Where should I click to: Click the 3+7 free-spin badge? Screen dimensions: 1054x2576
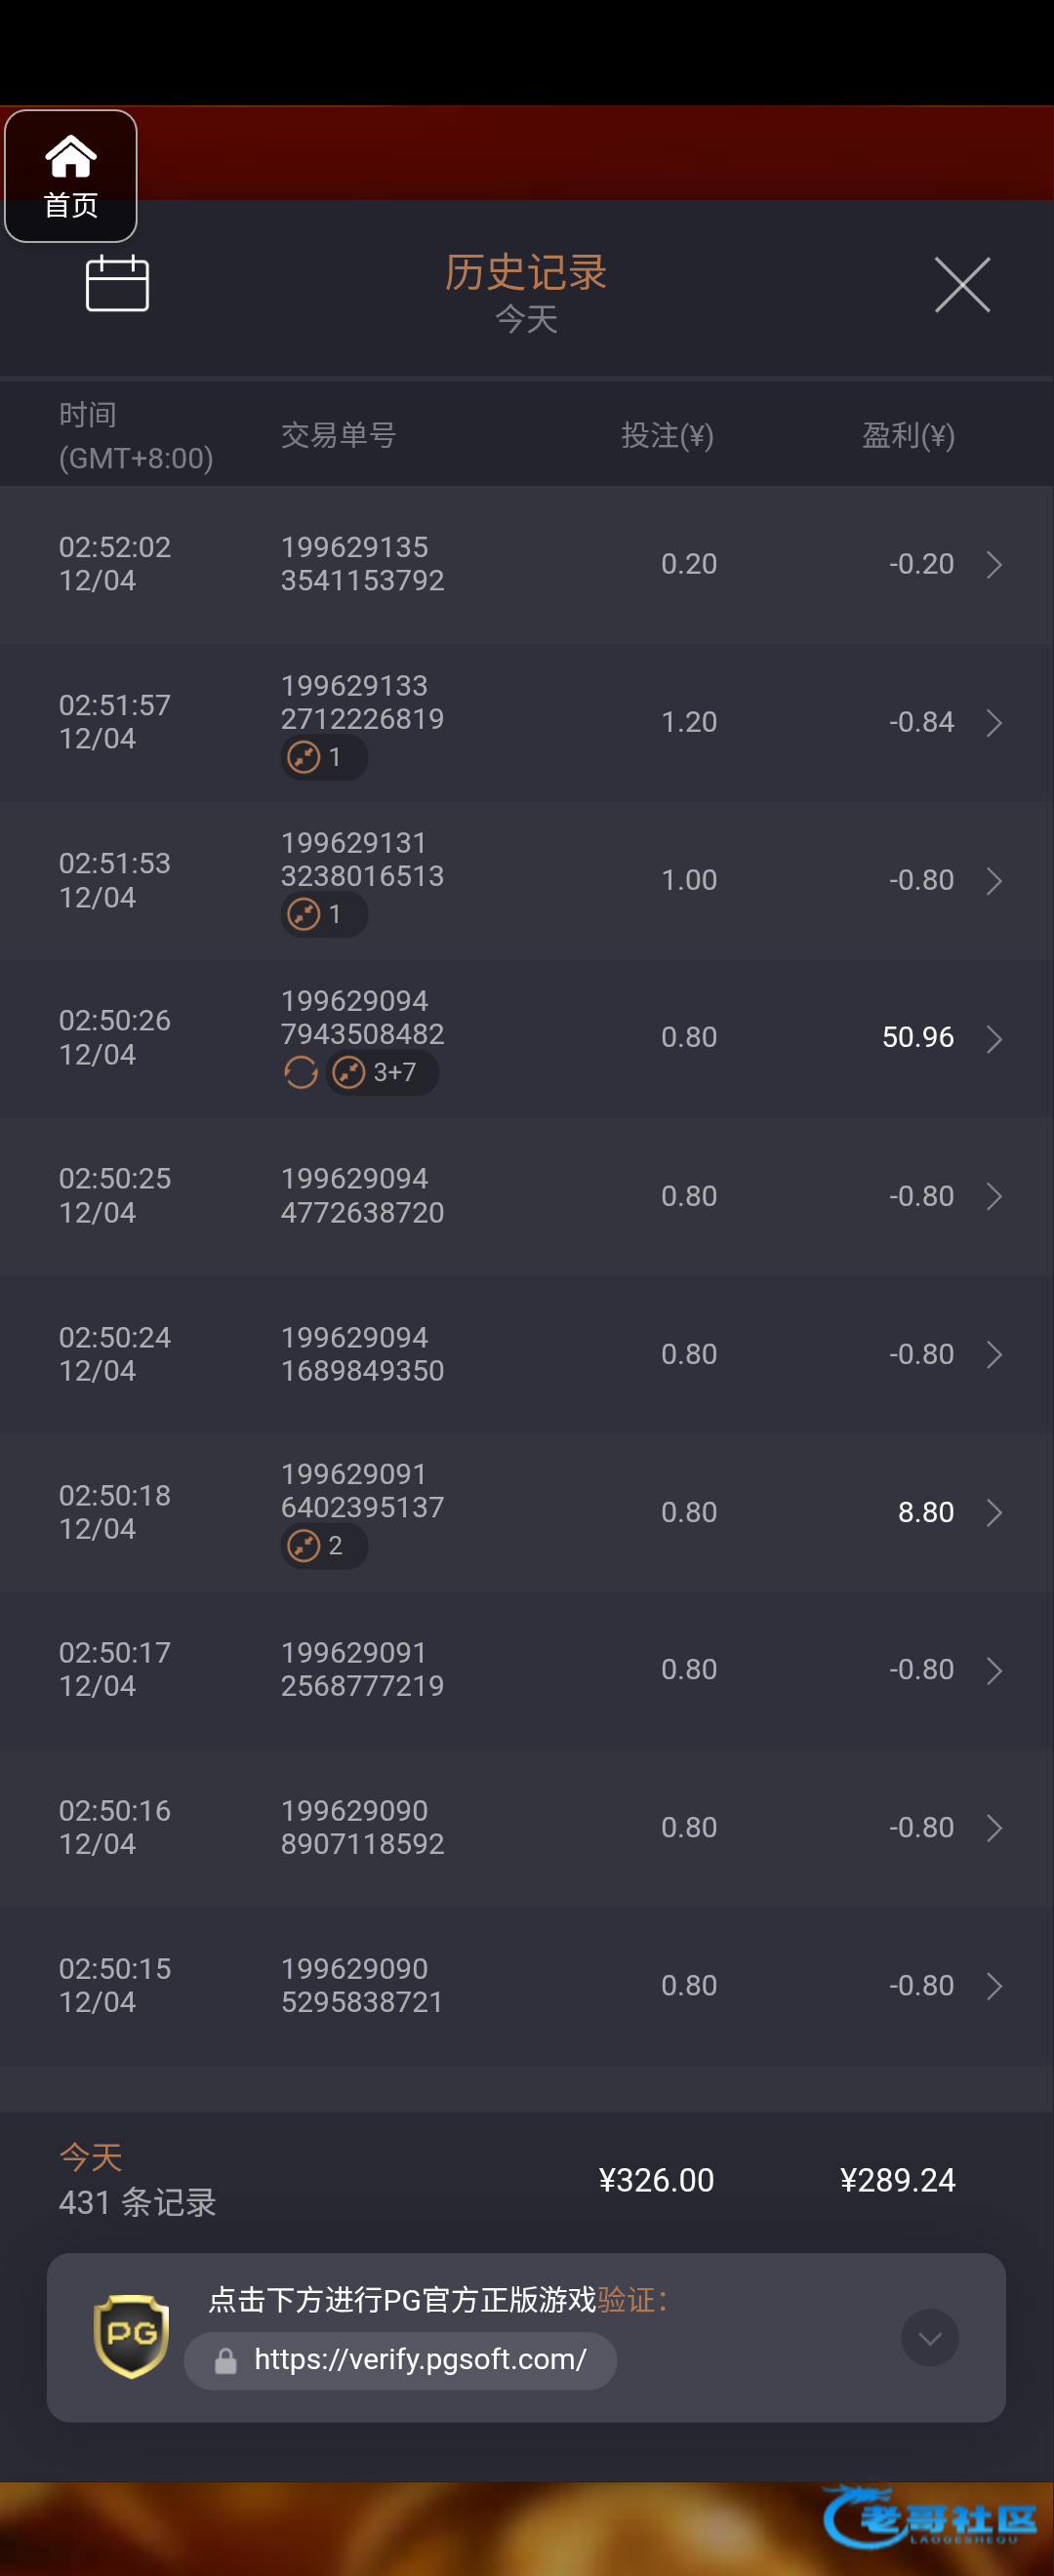pos(382,1072)
